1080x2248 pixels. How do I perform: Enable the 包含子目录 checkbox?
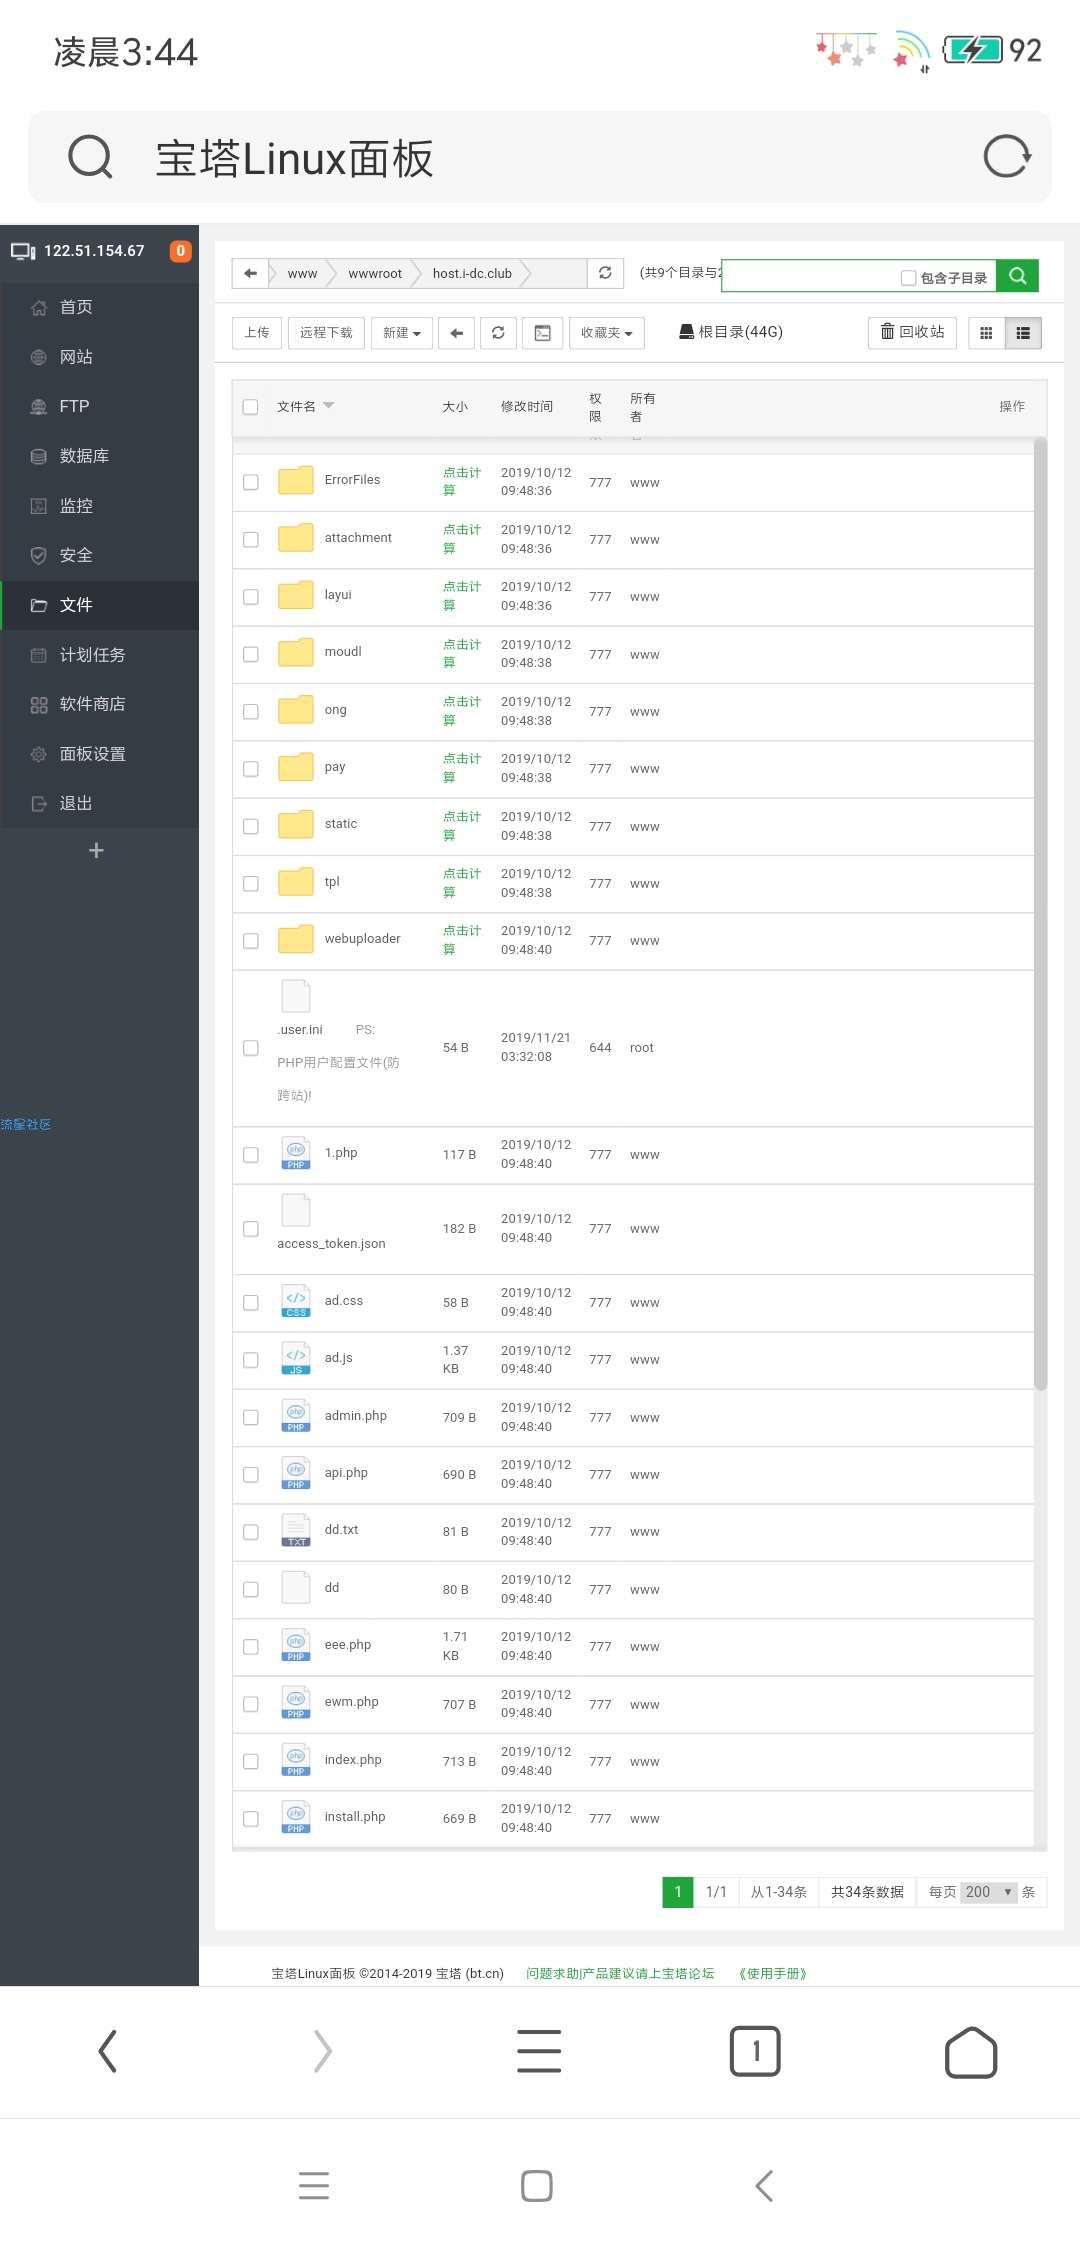click(908, 278)
